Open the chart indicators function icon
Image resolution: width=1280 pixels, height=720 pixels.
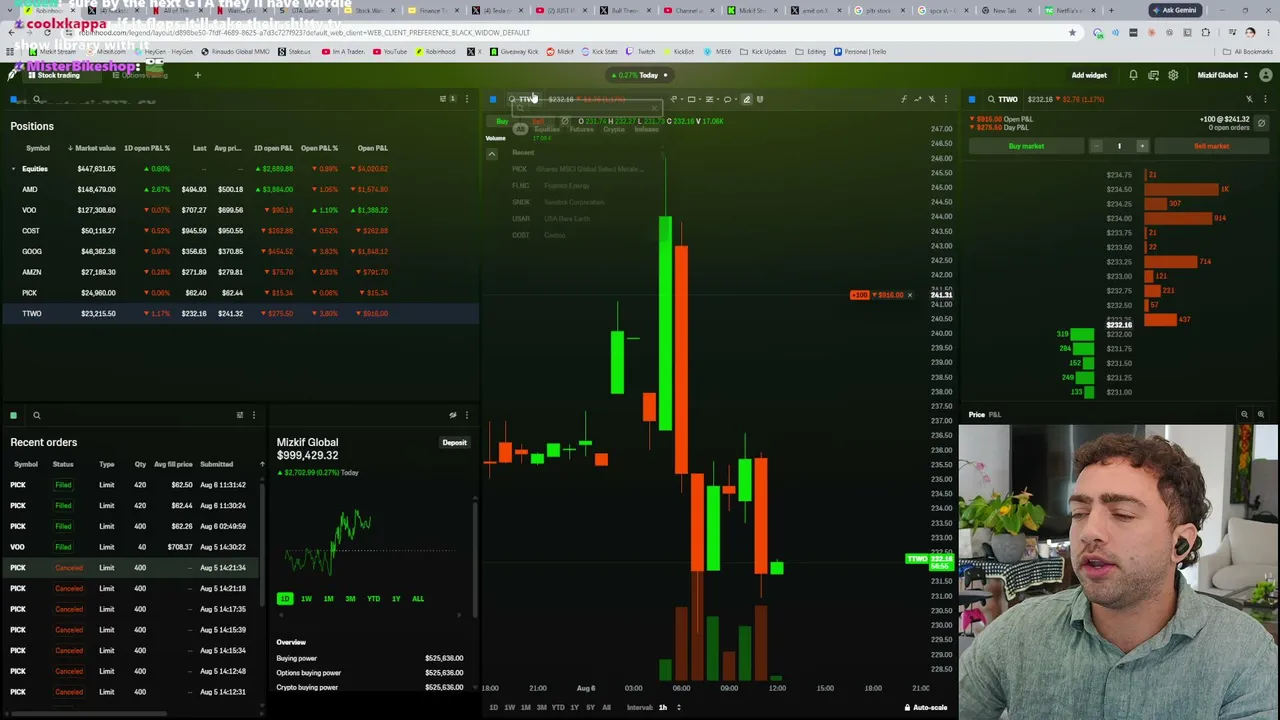(x=904, y=99)
